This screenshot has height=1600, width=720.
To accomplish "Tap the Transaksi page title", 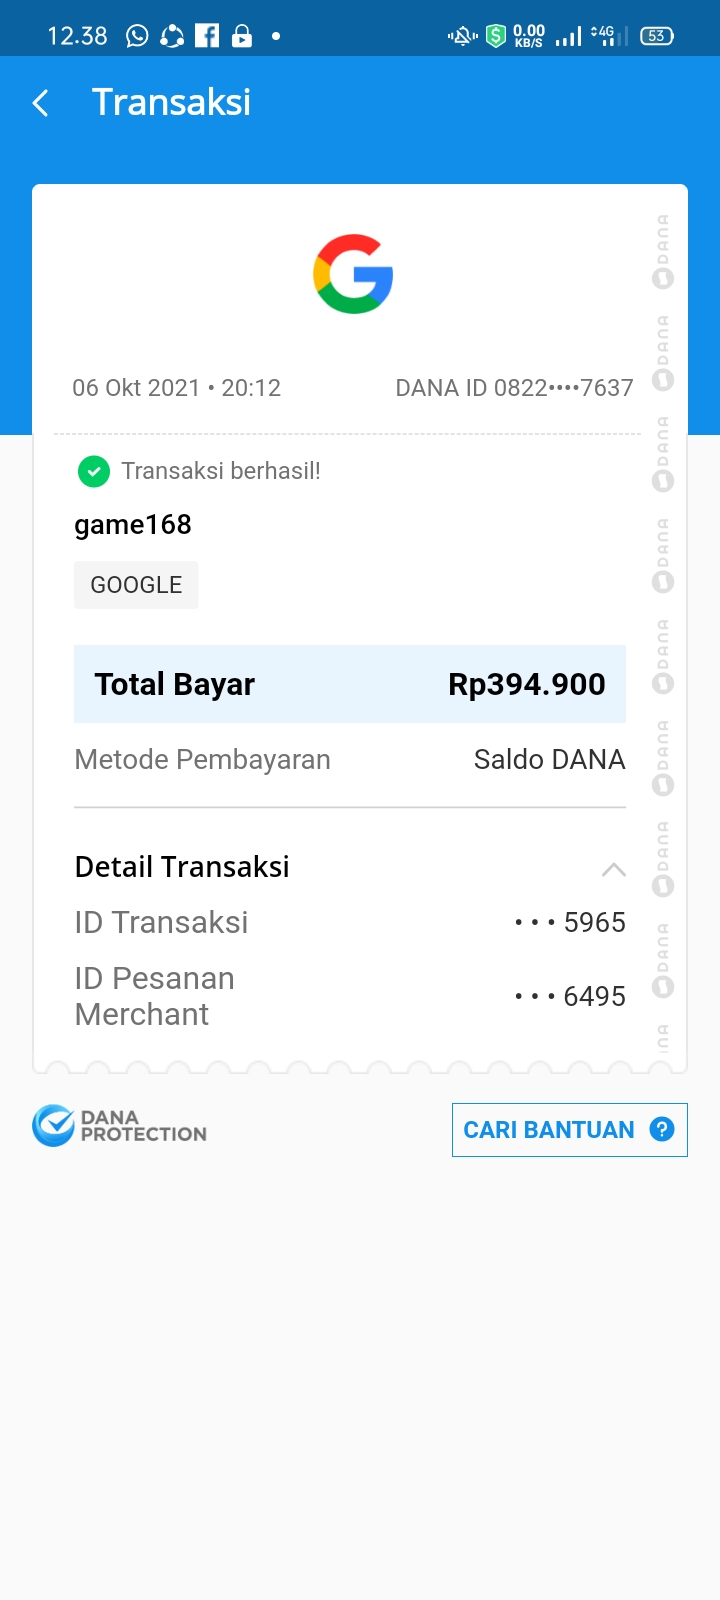I will point(171,102).
